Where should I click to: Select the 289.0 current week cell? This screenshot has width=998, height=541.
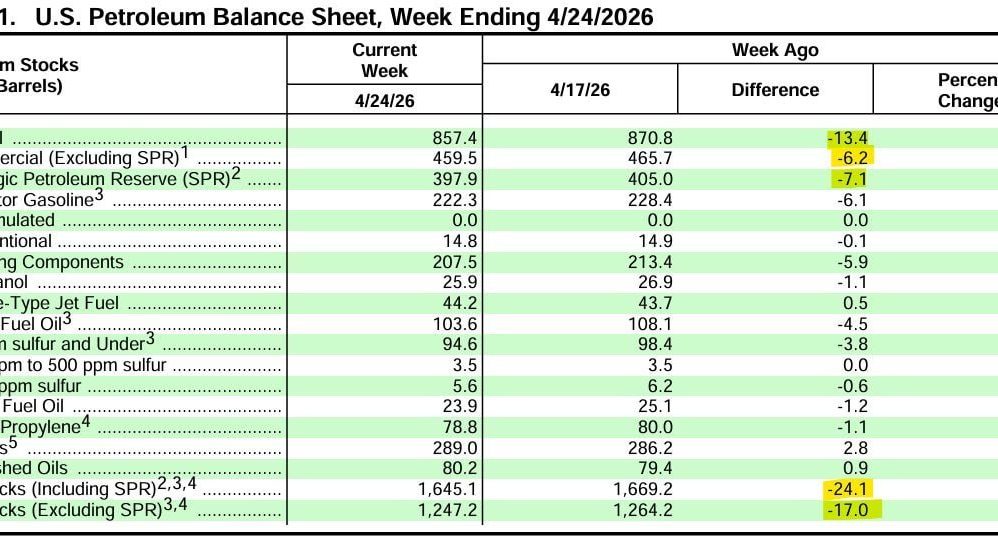coord(455,448)
